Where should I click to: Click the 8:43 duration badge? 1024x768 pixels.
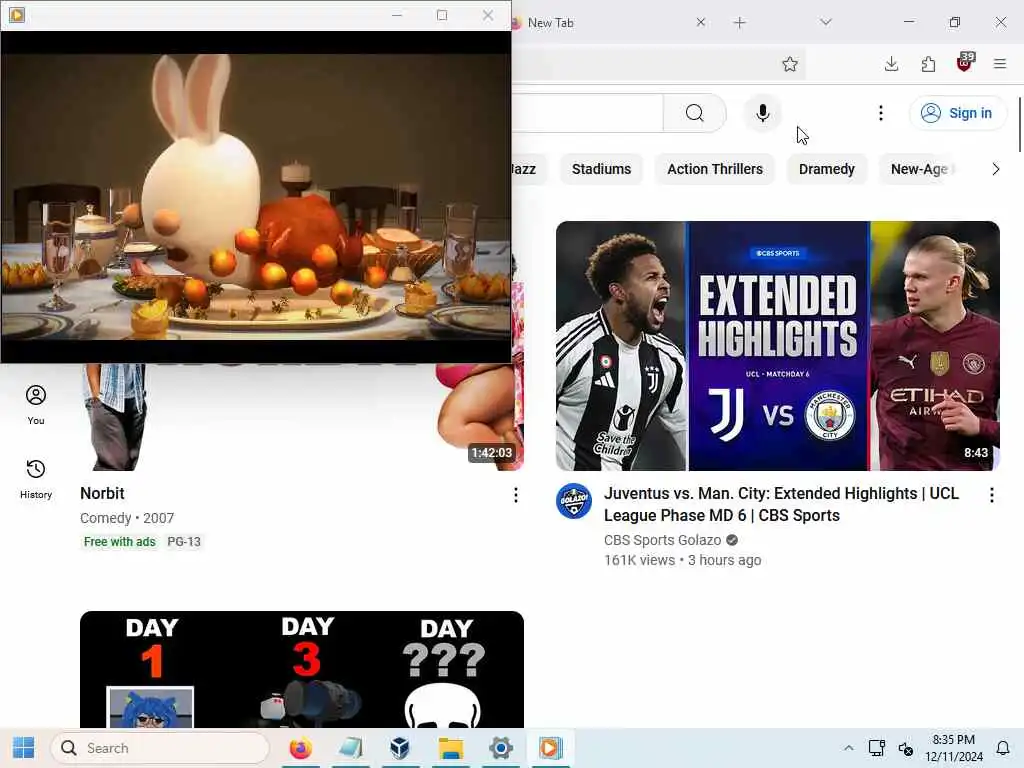[976, 453]
